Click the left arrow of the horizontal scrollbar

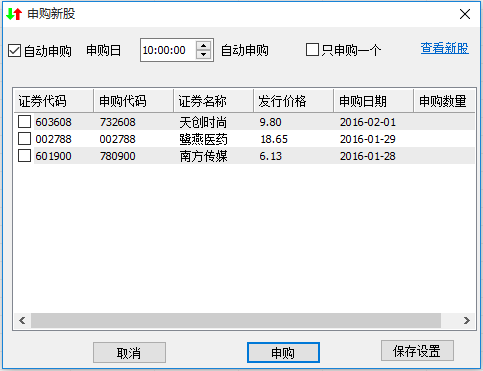[x=22, y=321]
